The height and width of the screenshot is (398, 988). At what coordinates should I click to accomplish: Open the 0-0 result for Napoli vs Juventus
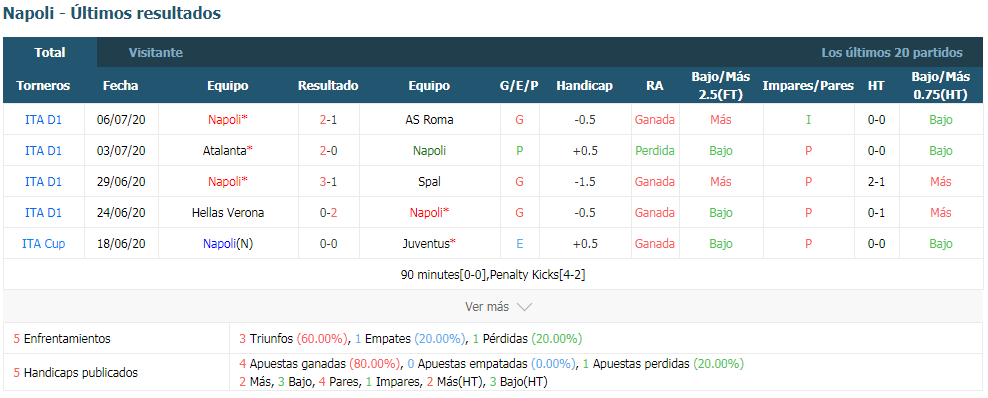pyautogui.click(x=328, y=244)
